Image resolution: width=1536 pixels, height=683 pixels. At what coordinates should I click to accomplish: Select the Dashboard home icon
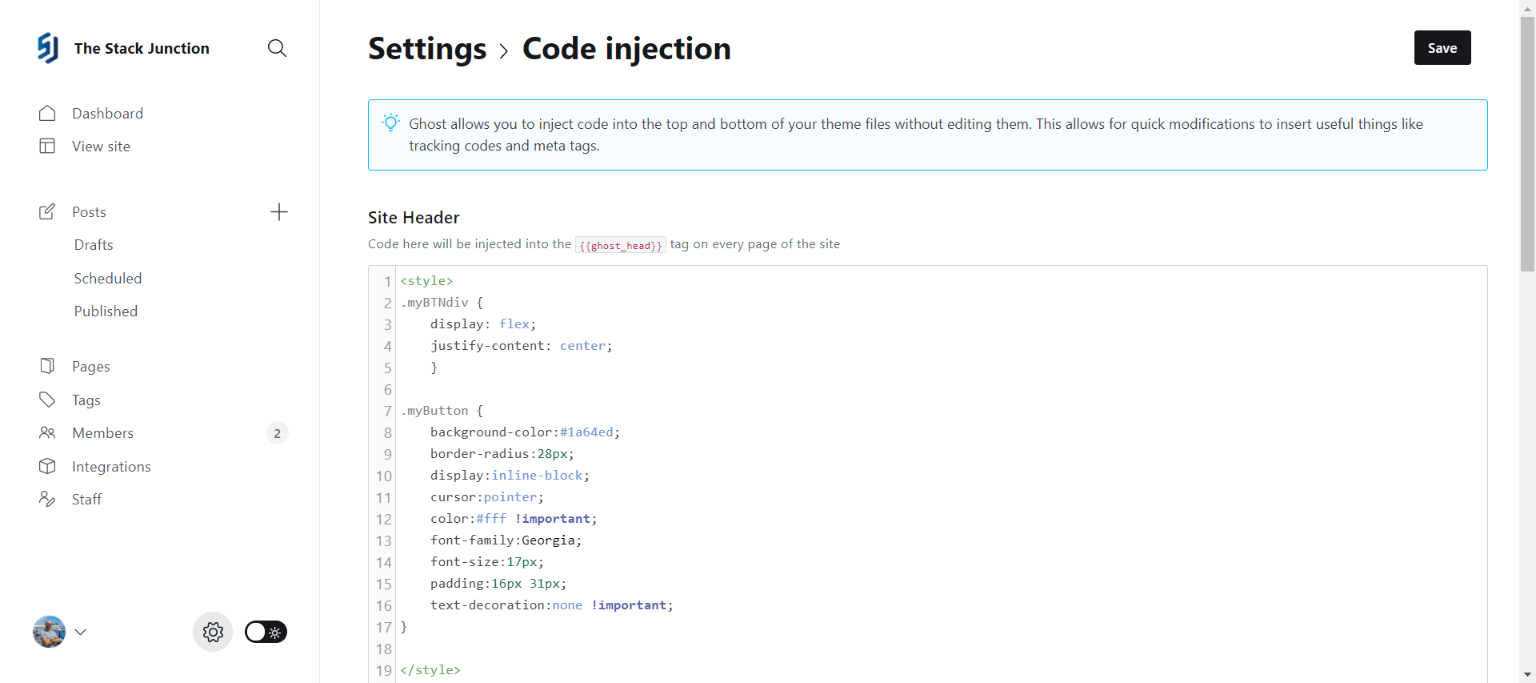pos(47,113)
